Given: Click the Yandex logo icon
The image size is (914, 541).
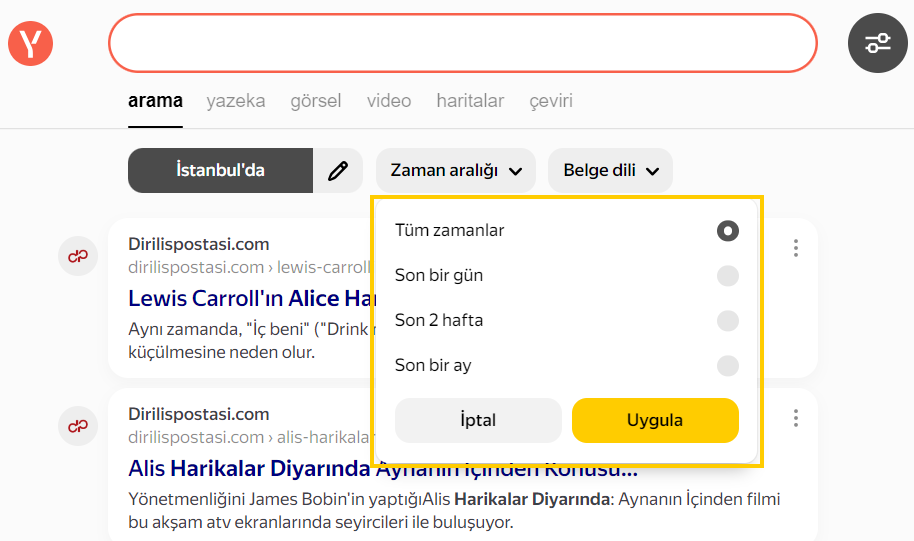Looking at the screenshot, I should [30, 43].
